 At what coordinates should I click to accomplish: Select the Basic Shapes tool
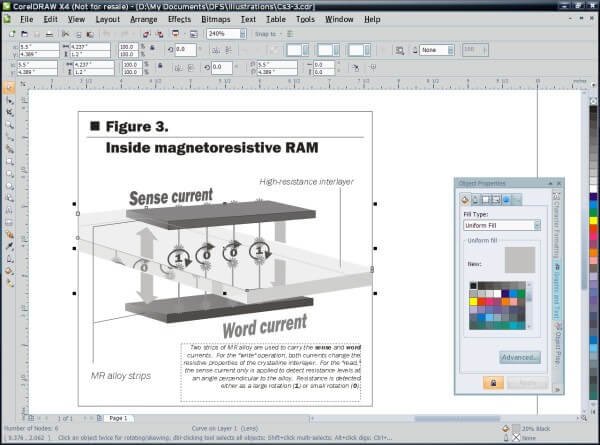pyautogui.click(x=10, y=198)
